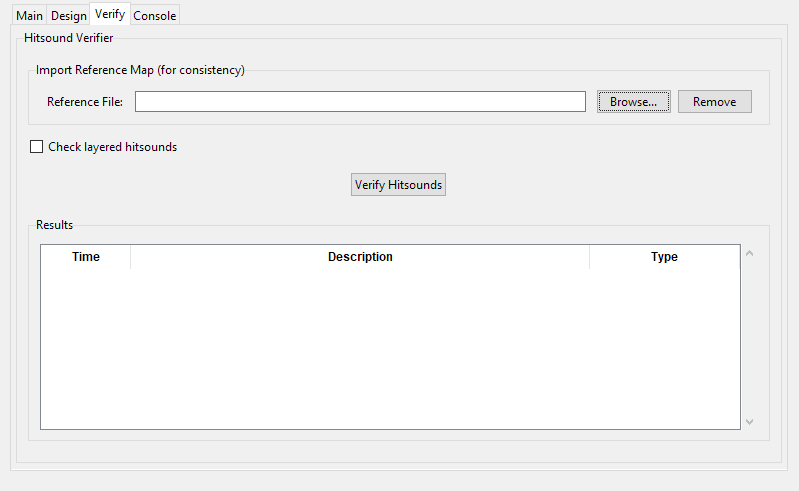799x491 pixels.
Task: Click the "Reference File:" label
Action: 85,102
